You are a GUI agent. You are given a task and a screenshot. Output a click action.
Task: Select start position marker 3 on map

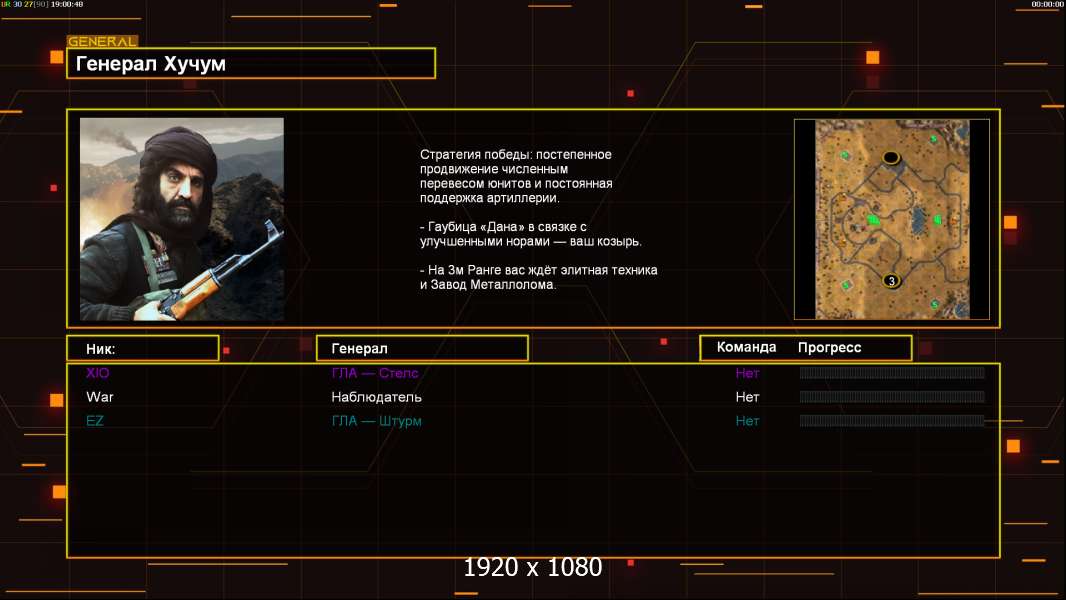[x=891, y=280]
